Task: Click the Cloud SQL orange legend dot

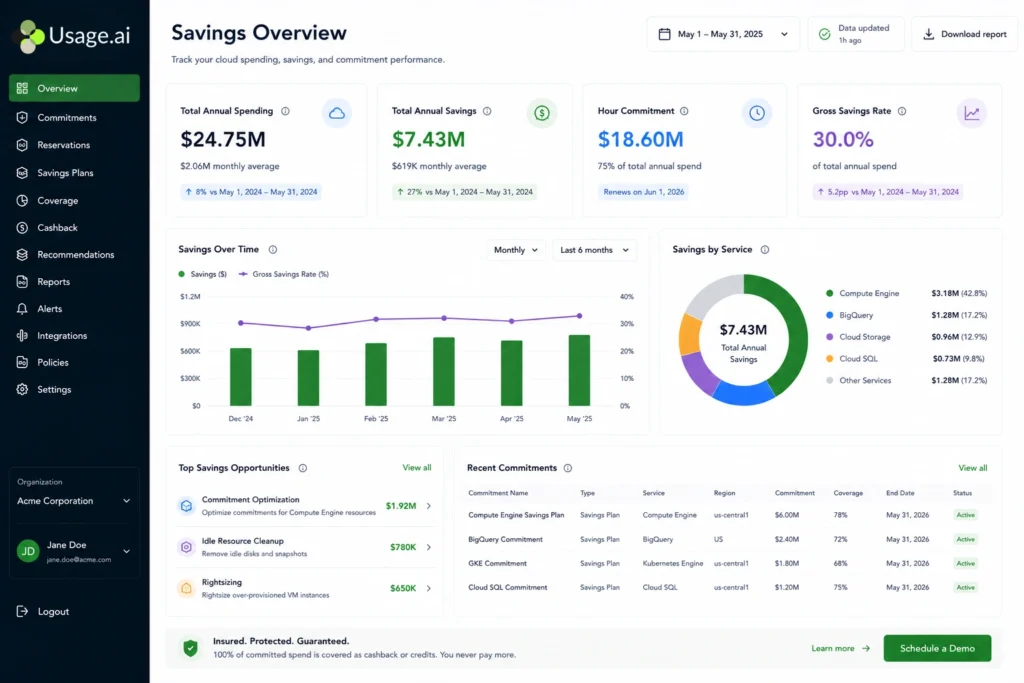Action: click(x=829, y=358)
